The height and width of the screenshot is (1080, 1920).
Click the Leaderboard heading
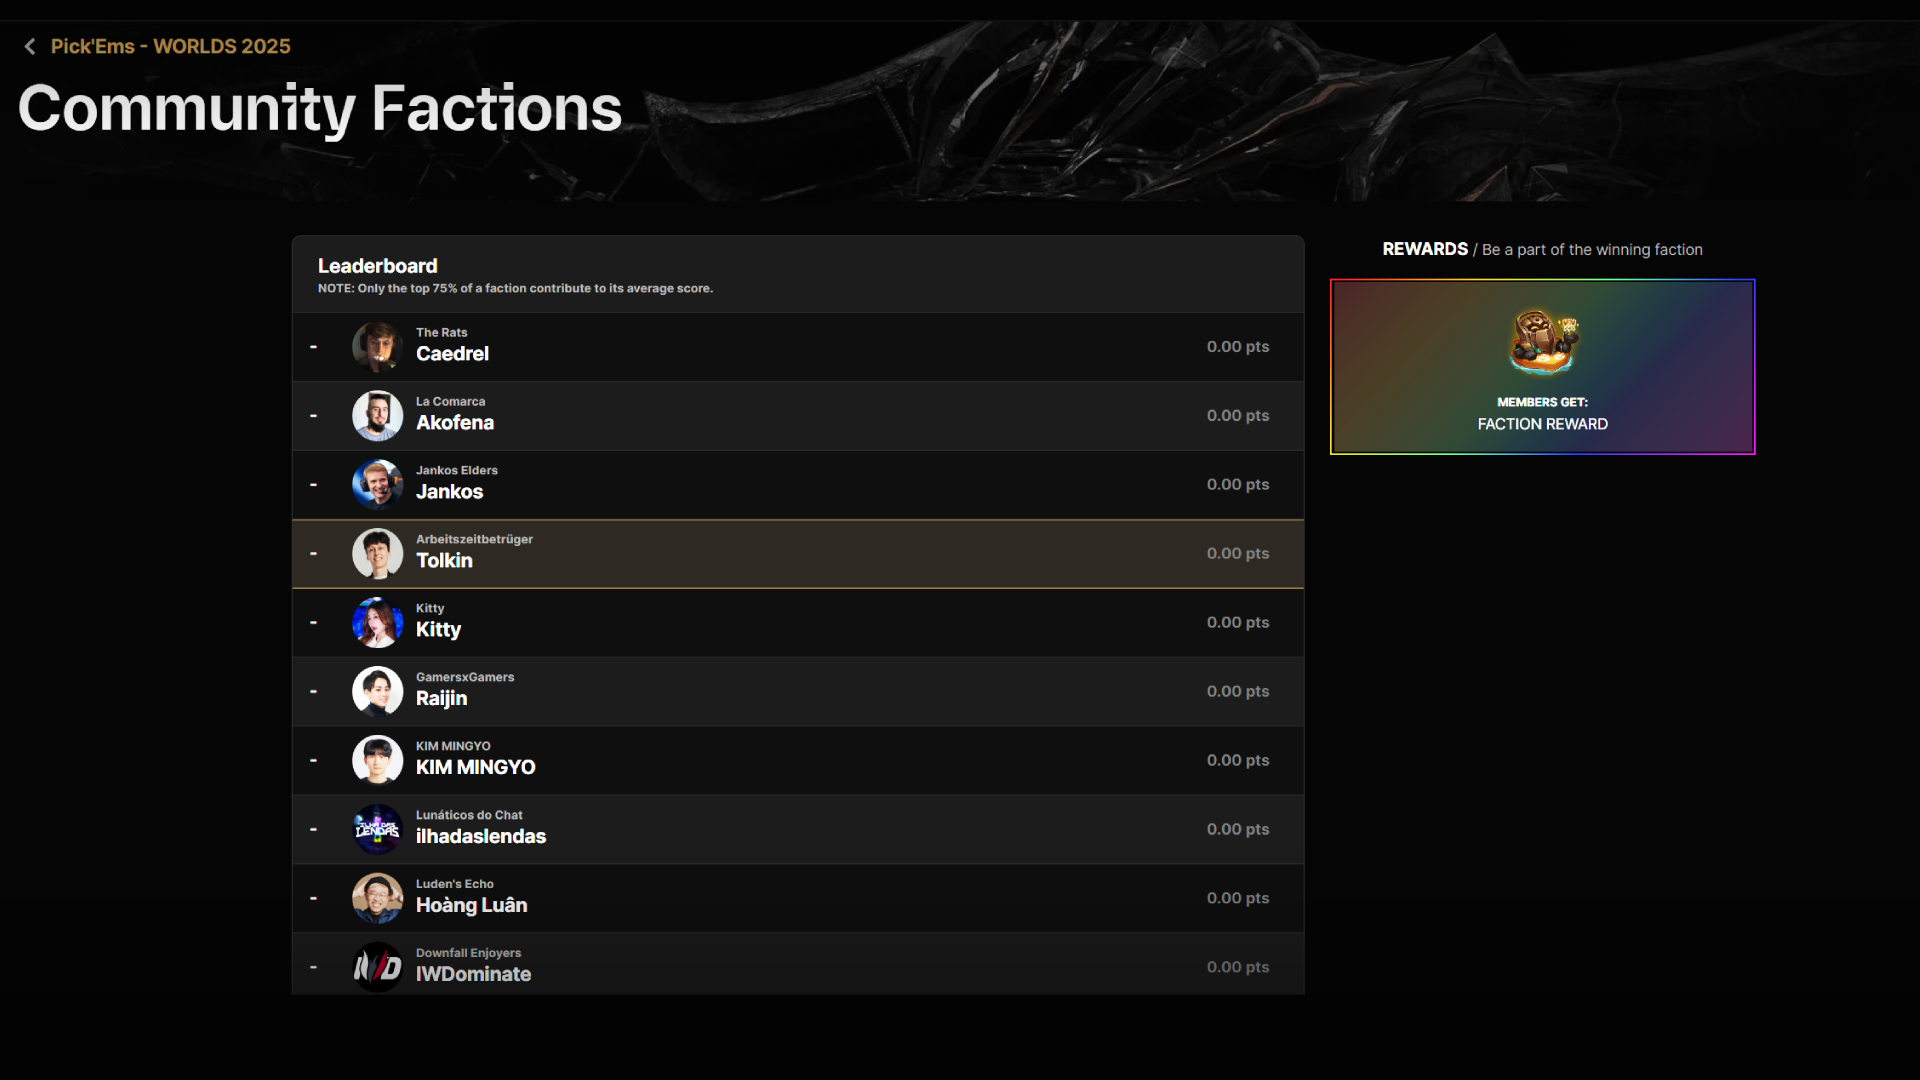pos(377,266)
